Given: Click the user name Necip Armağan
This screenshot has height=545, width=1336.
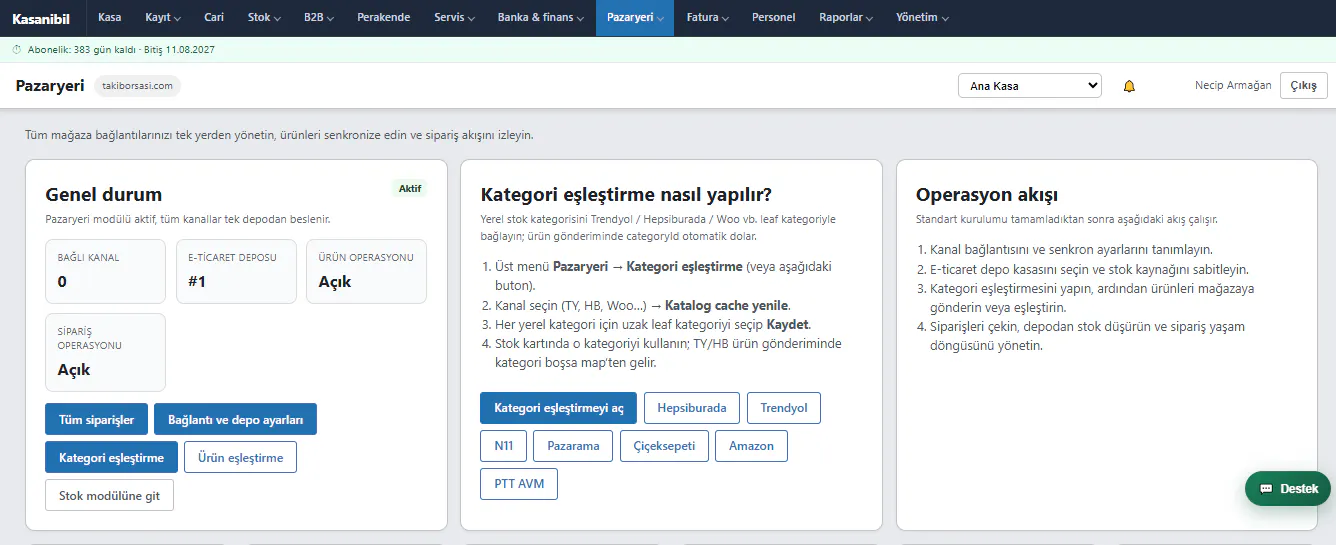Looking at the screenshot, I should [1233, 86].
